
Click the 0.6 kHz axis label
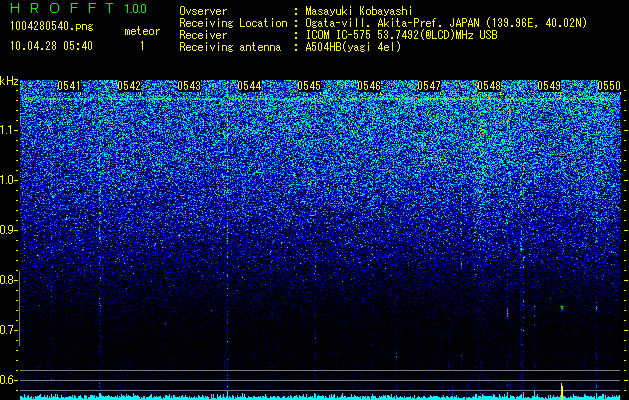(x=7, y=380)
